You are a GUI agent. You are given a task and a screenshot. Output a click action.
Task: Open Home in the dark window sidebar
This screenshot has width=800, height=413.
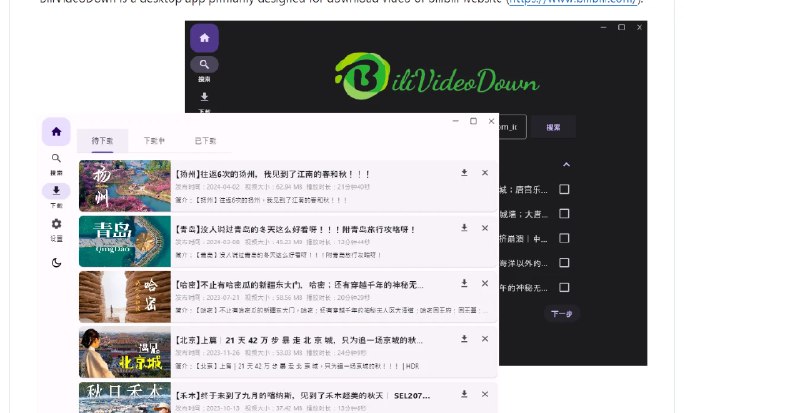205,38
